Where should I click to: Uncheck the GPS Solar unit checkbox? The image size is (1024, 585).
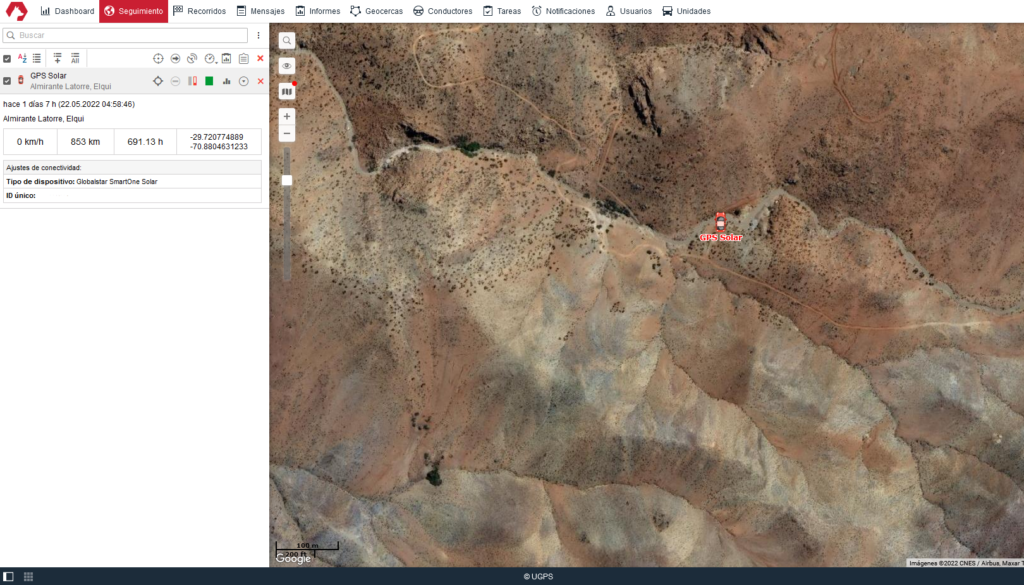7,81
